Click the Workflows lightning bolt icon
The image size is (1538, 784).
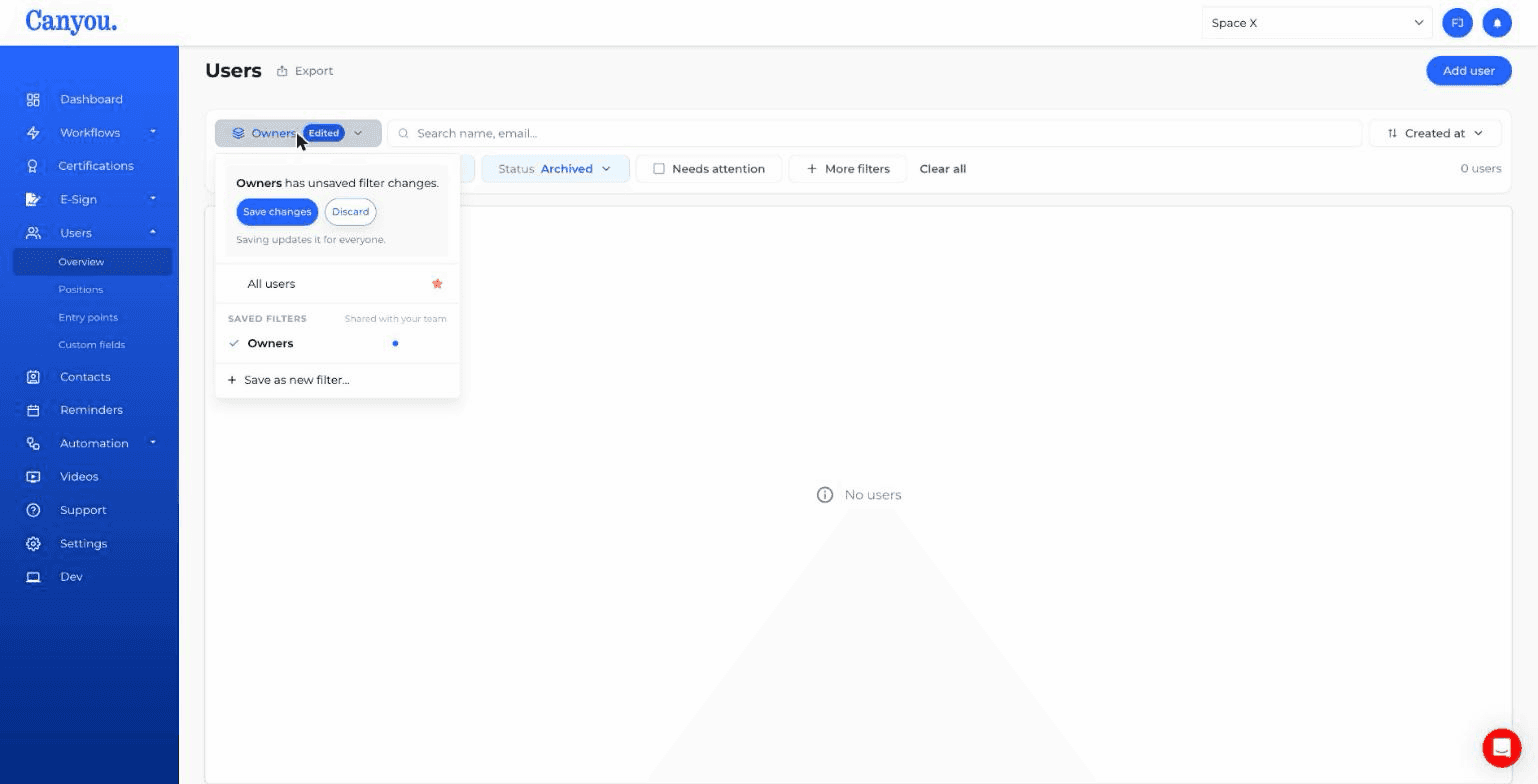click(x=33, y=132)
